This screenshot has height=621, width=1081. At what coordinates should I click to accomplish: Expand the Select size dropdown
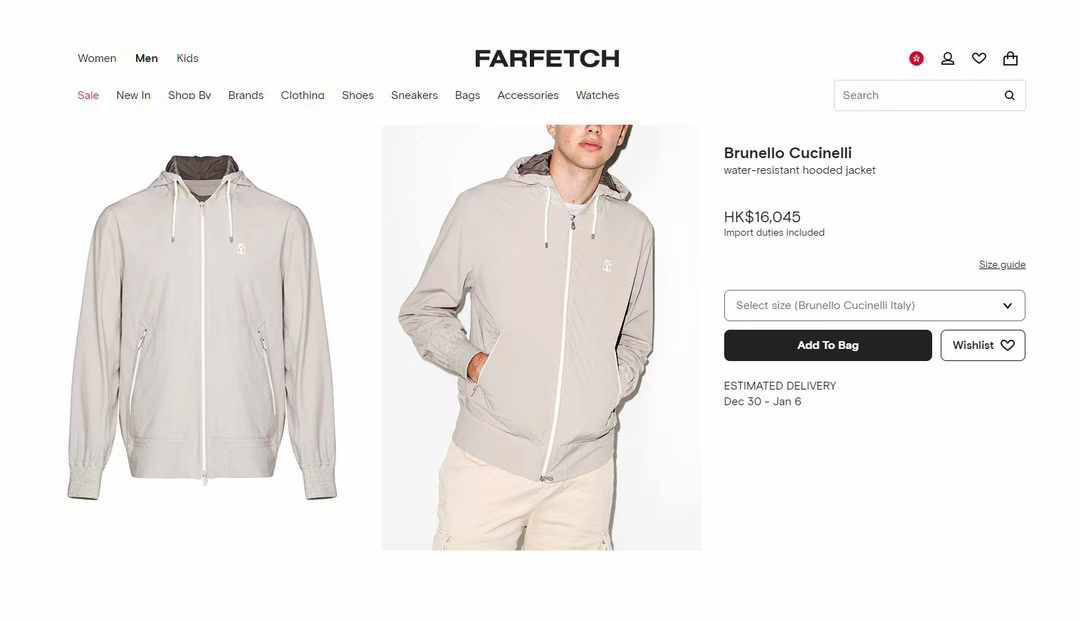pyautogui.click(x=874, y=305)
